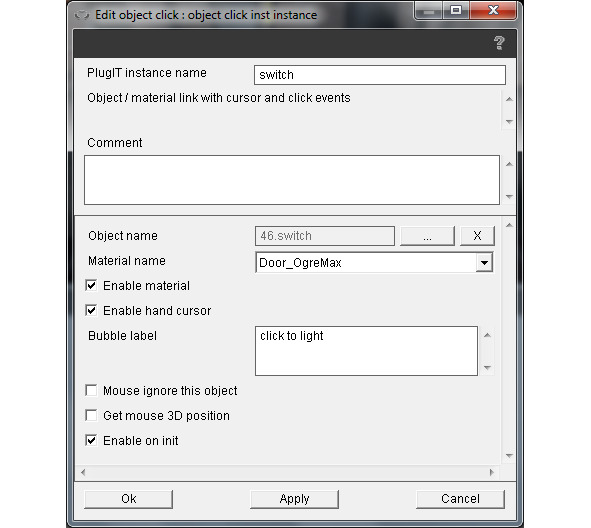Click the Comment box scroll-down arrow
The width and height of the screenshot is (591, 528).
(x=509, y=196)
